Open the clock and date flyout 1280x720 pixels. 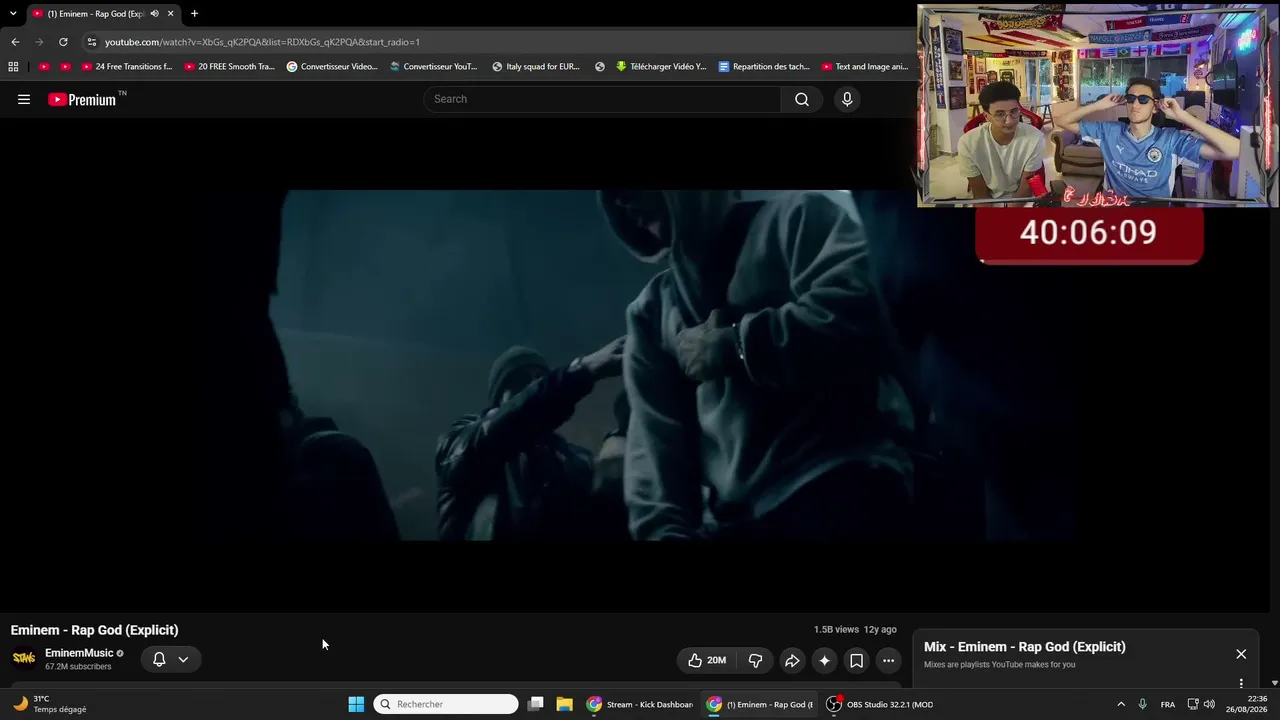(1247, 704)
